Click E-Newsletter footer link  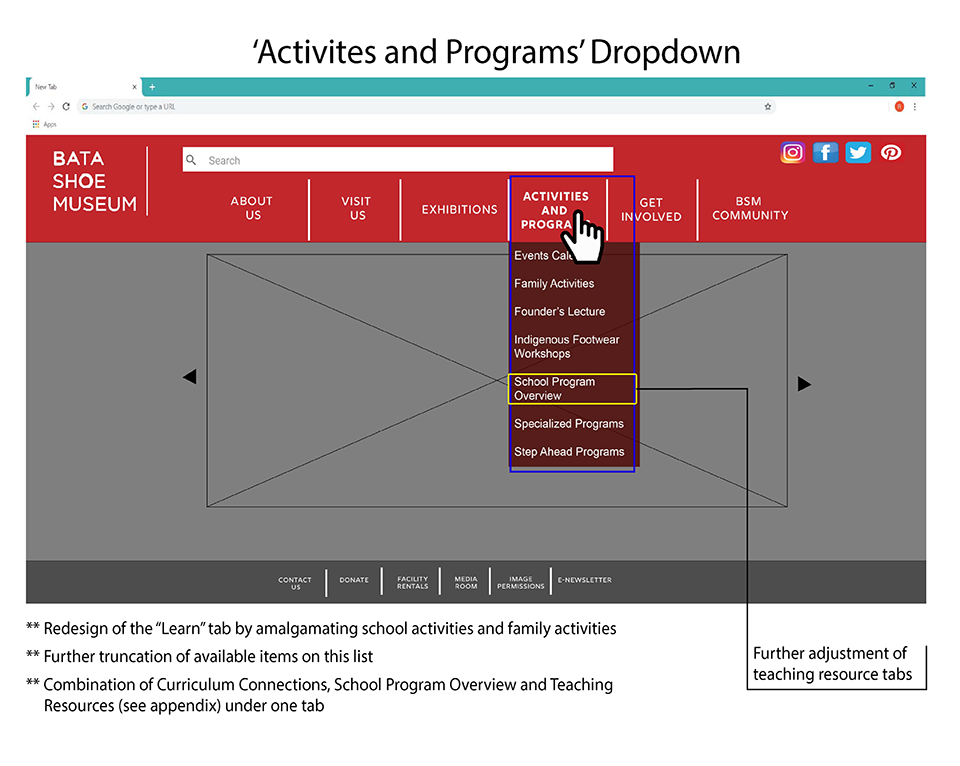(x=585, y=580)
